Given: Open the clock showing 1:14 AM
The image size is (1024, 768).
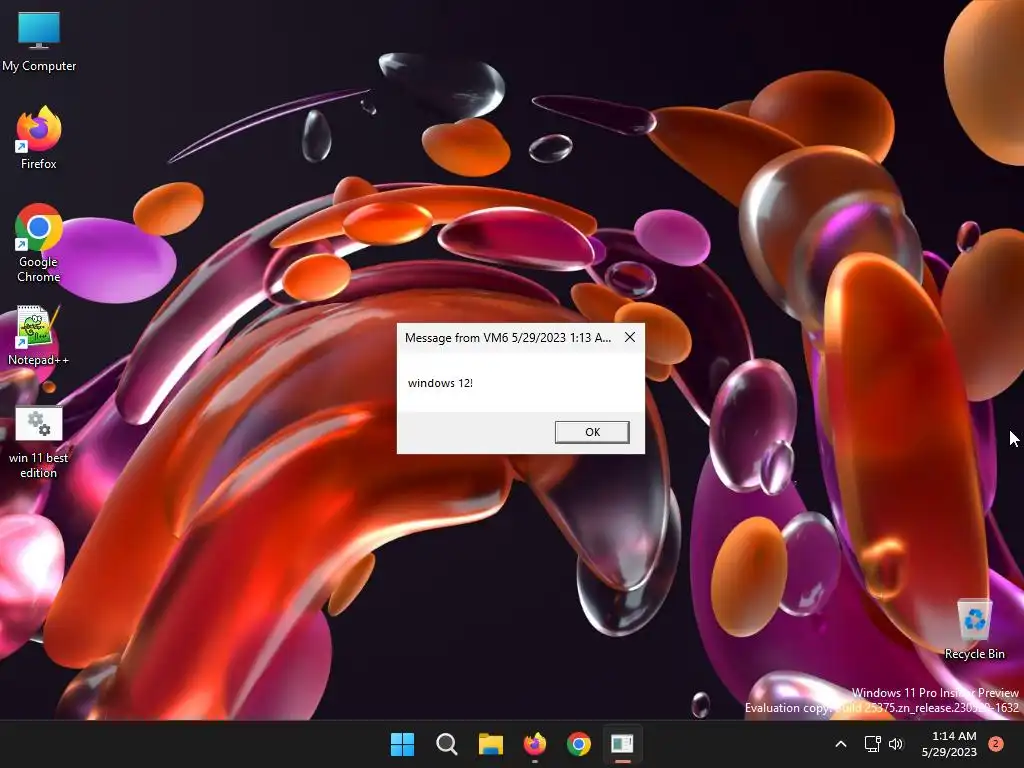Looking at the screenshot, I should pyautogui.click(x=950, y=744).
